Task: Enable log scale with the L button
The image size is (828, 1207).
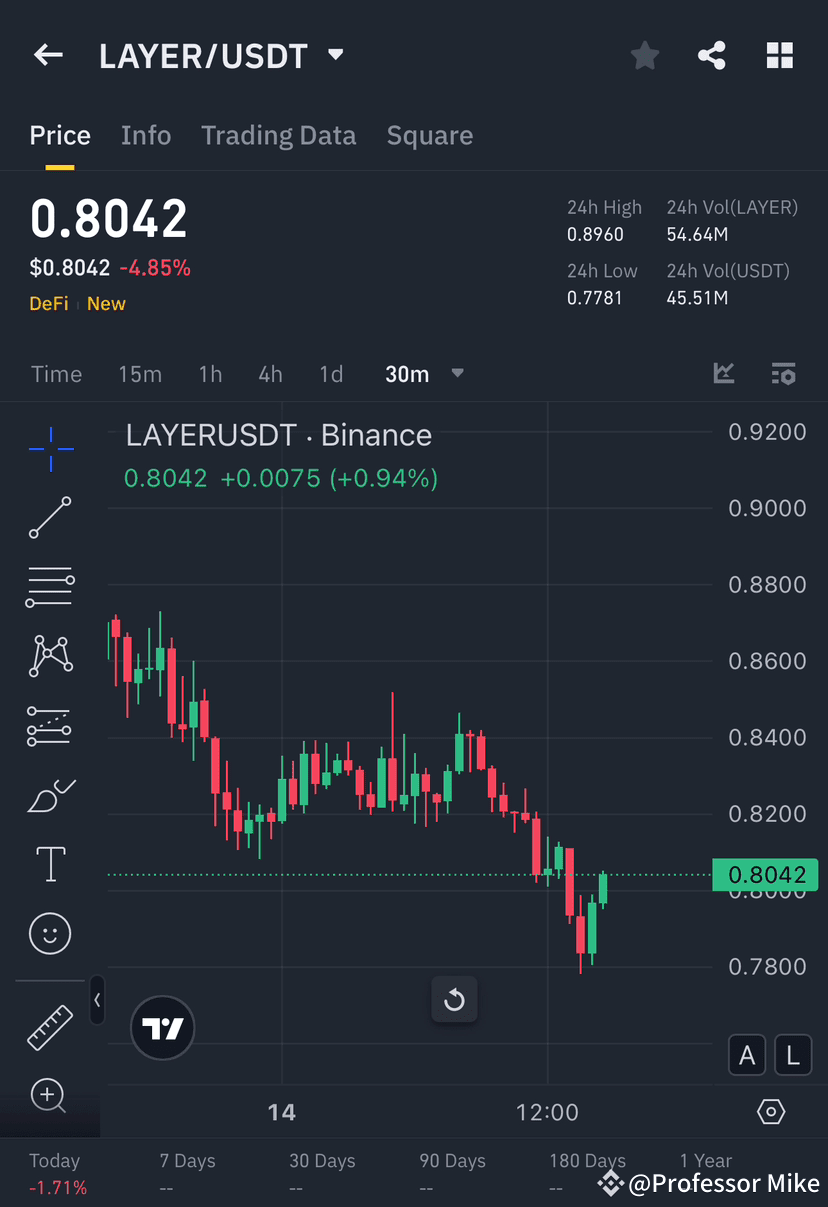Action: coord(792,1055)
